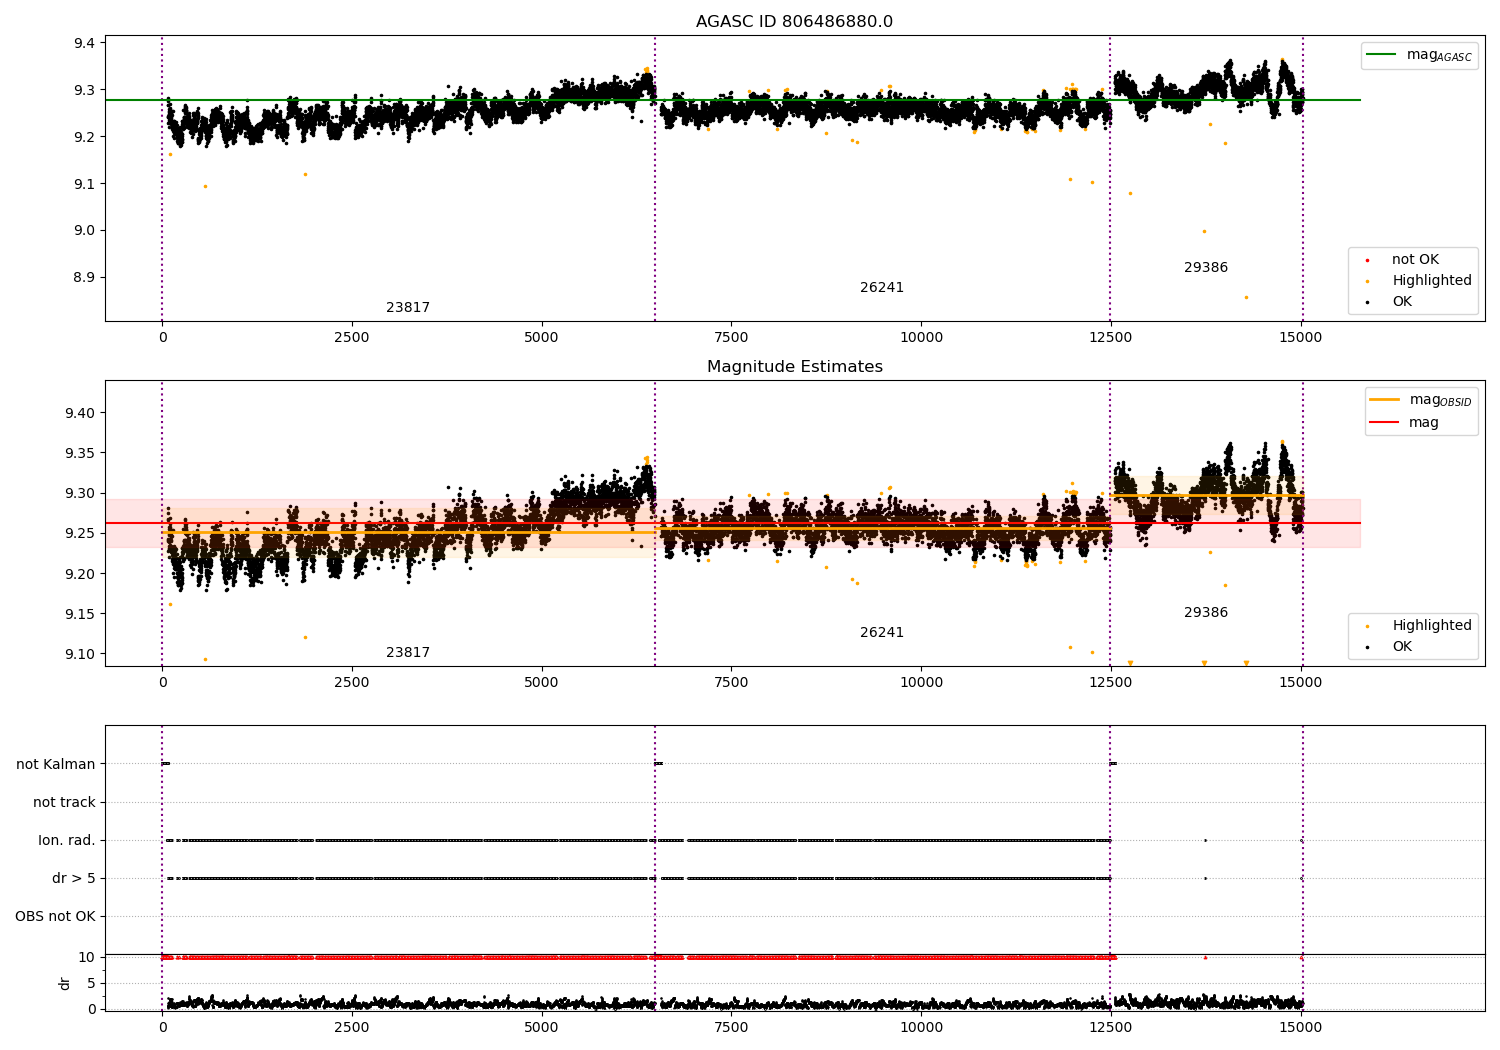1500x1050 pixels.
Task: Click the title 'AGASC ID 806486880.0'
Action: [794, 22]
